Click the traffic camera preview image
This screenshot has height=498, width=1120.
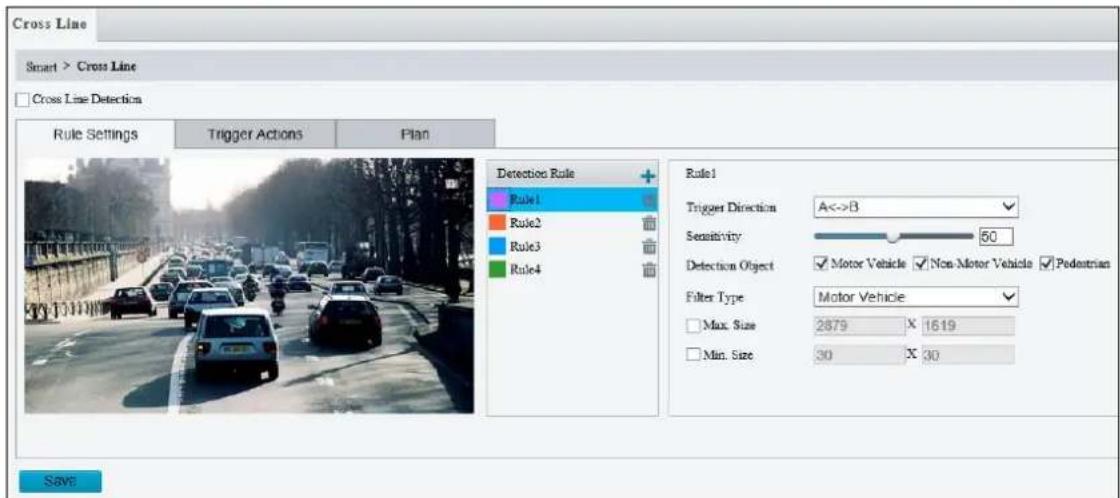(249, 286)
